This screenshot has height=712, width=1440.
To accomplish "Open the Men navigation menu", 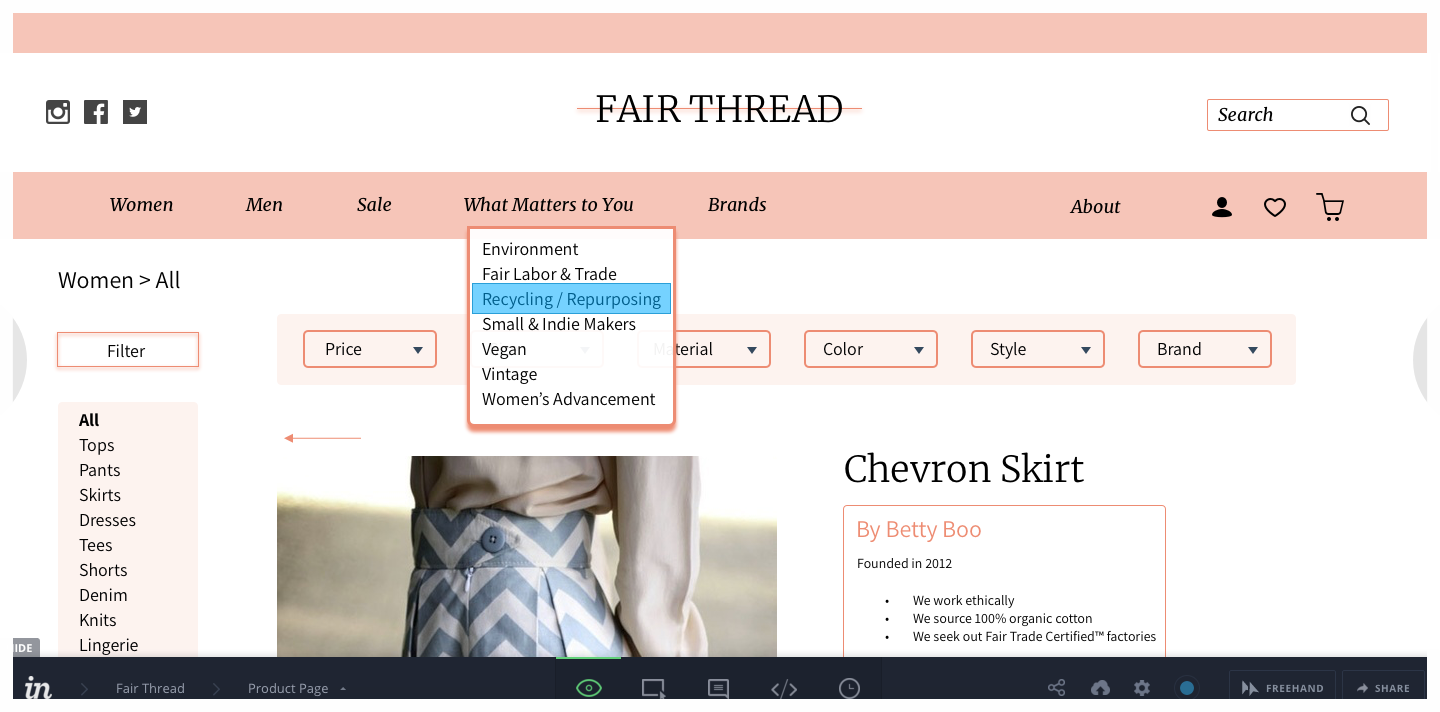I will click(x=264, y=205).
